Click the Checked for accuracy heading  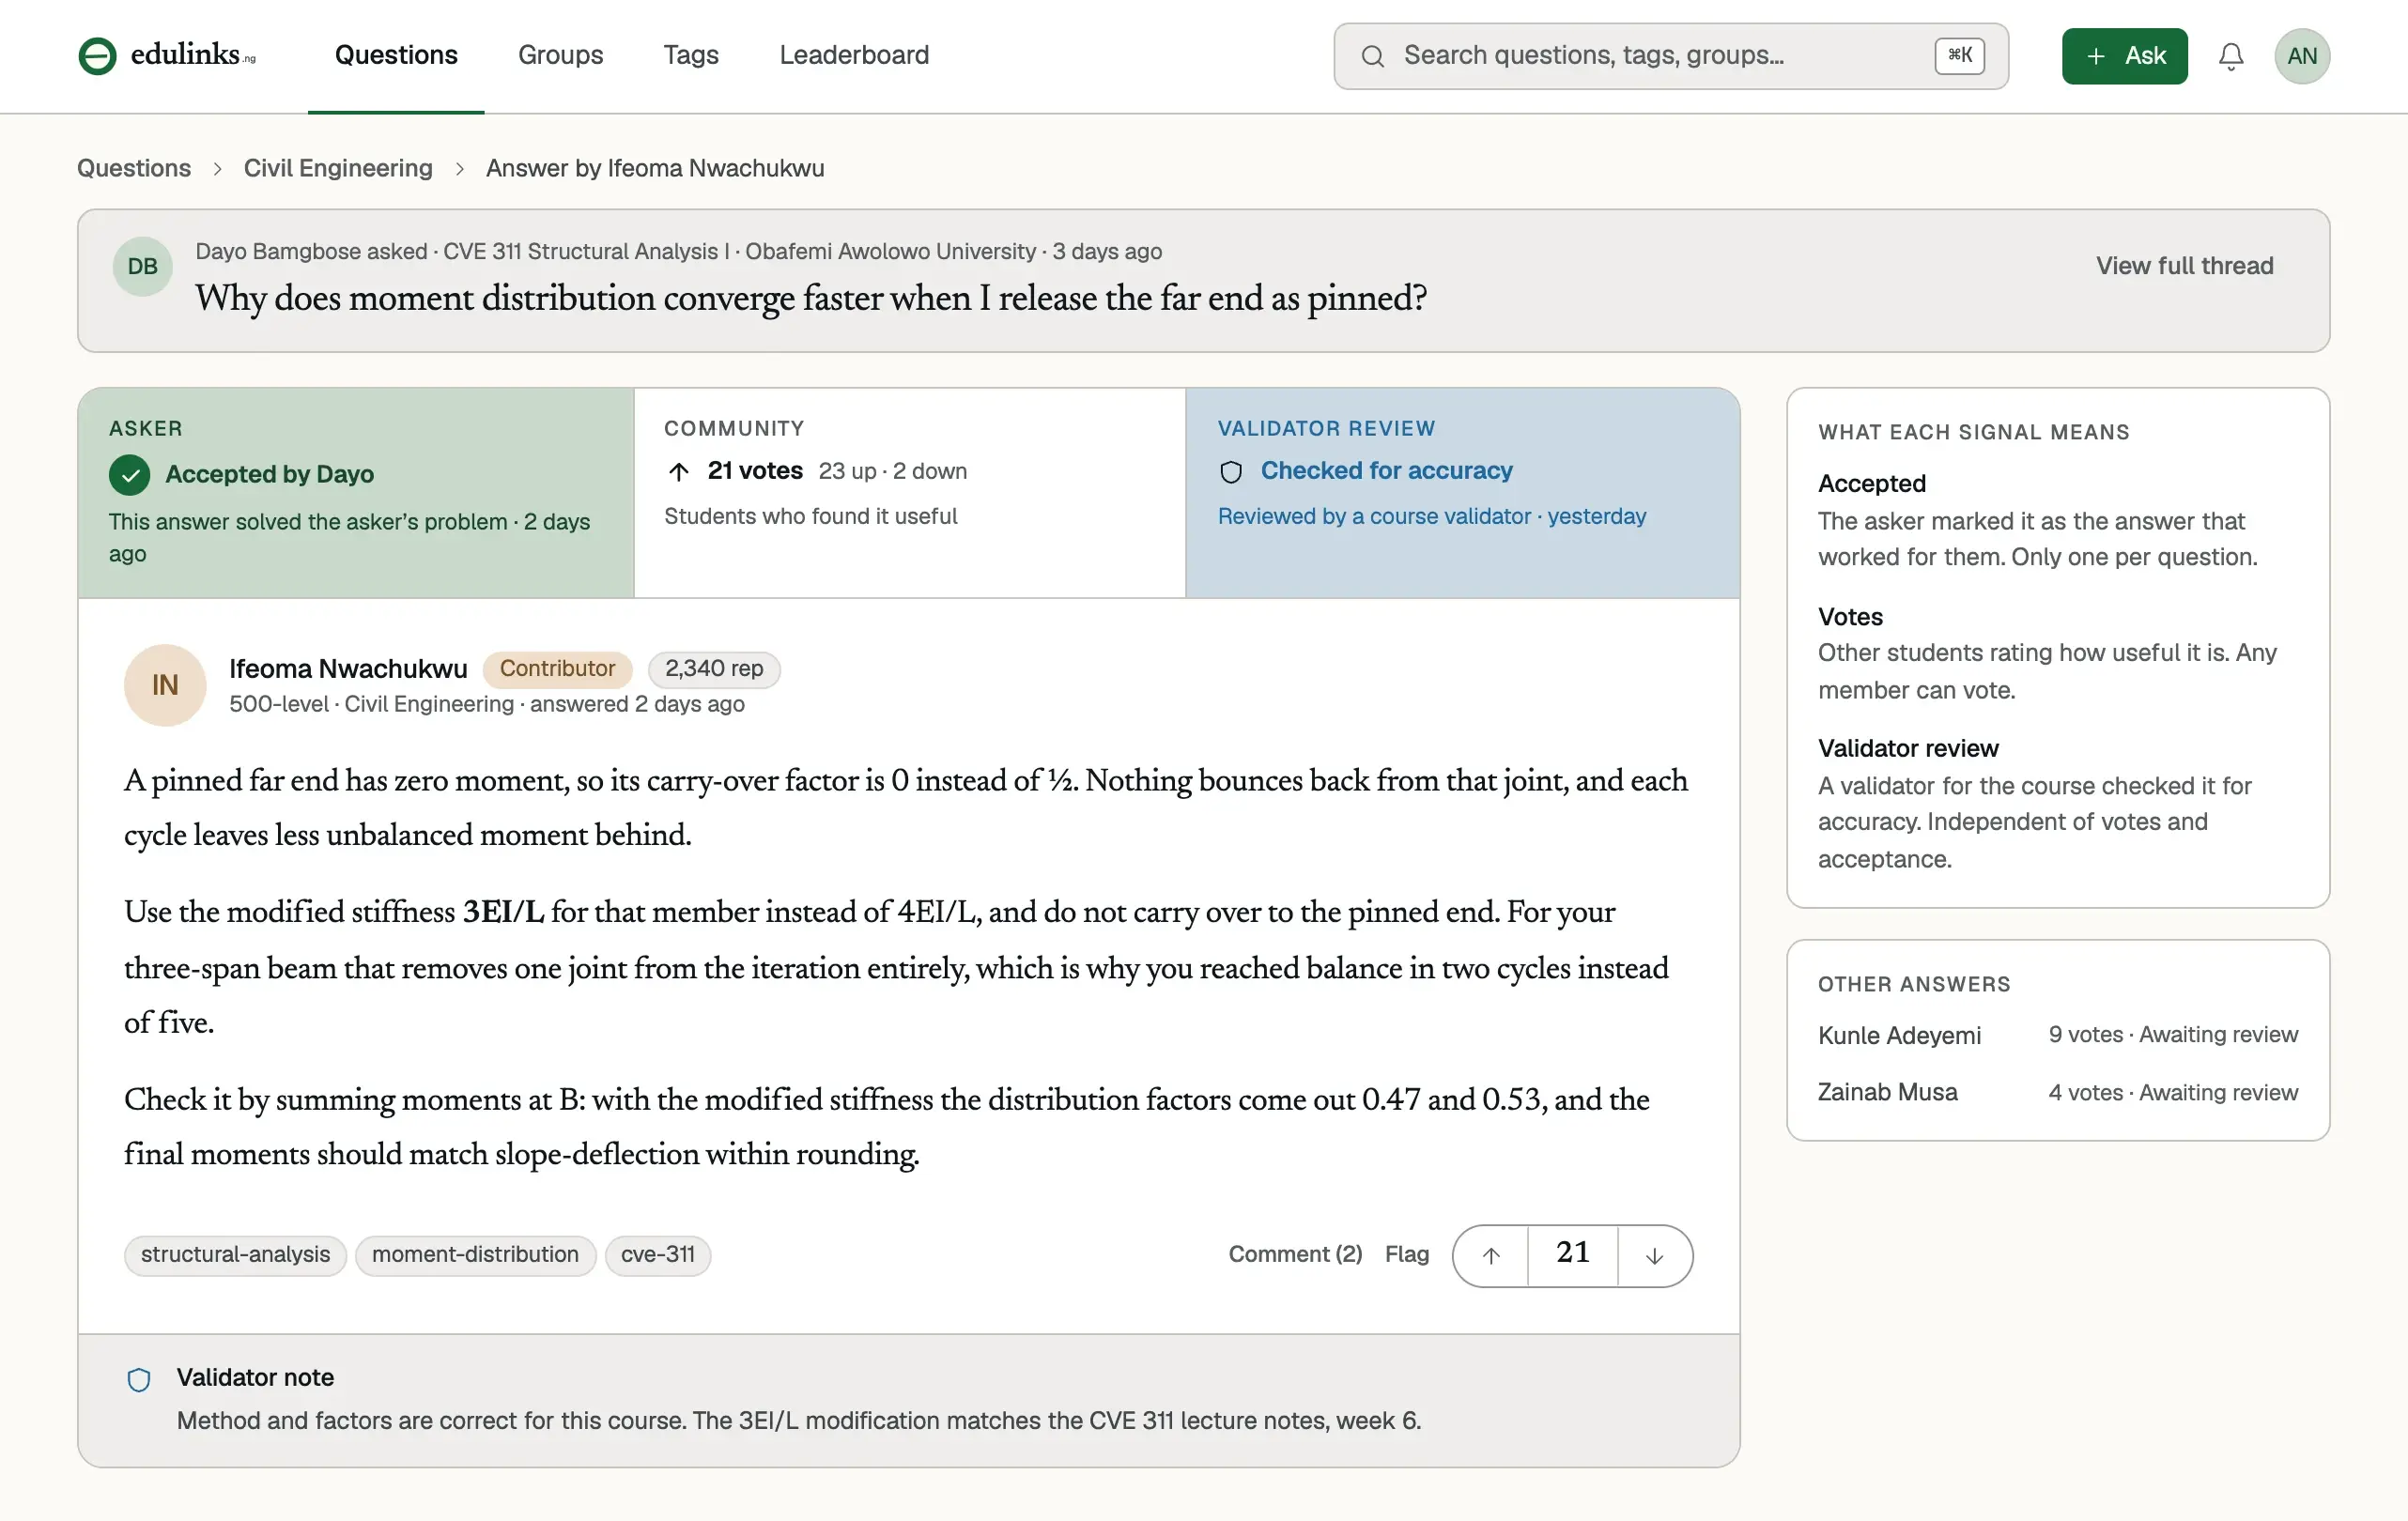1386,471
